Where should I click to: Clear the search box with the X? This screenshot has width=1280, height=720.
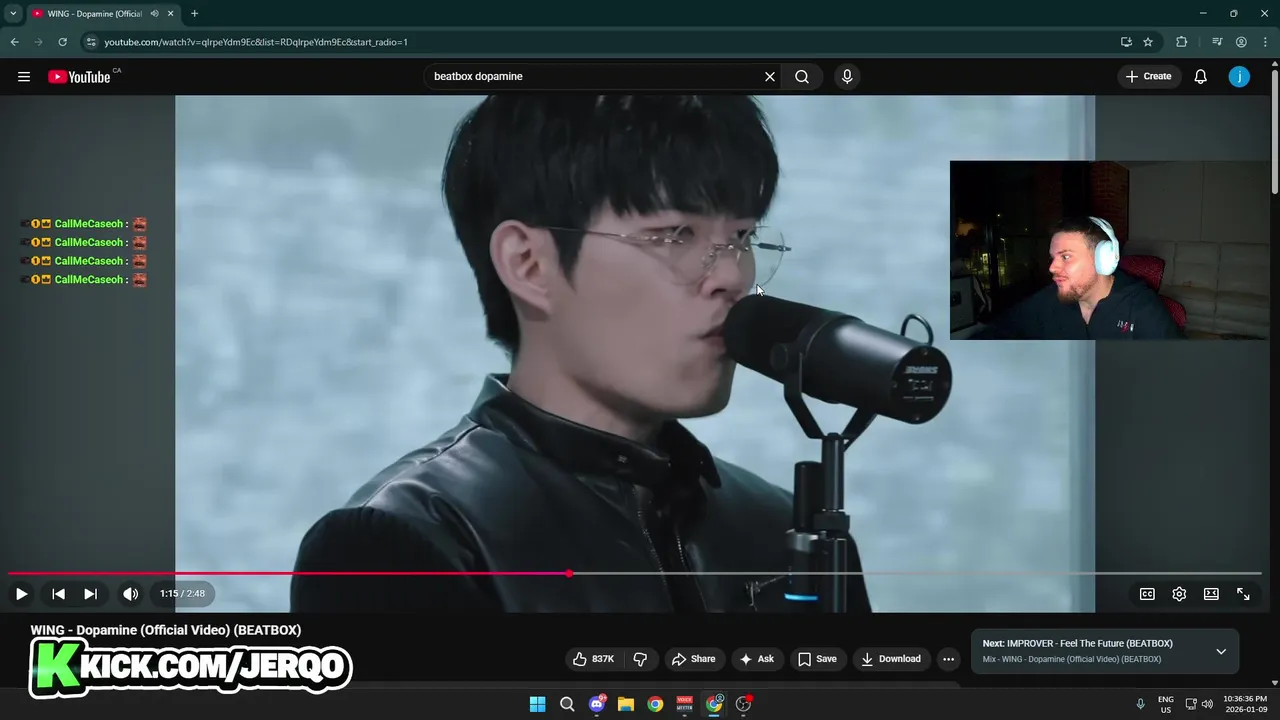tap(770, 77)
